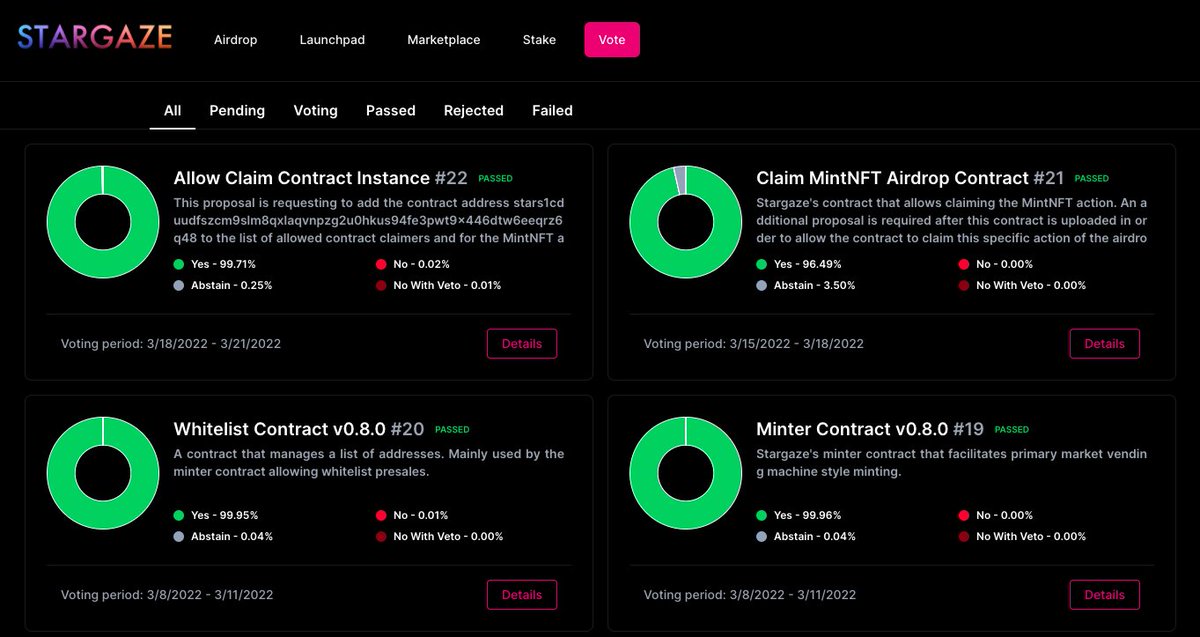1200x637 pixels.
Task: Open Details for proposal #22
Action: 522,343
